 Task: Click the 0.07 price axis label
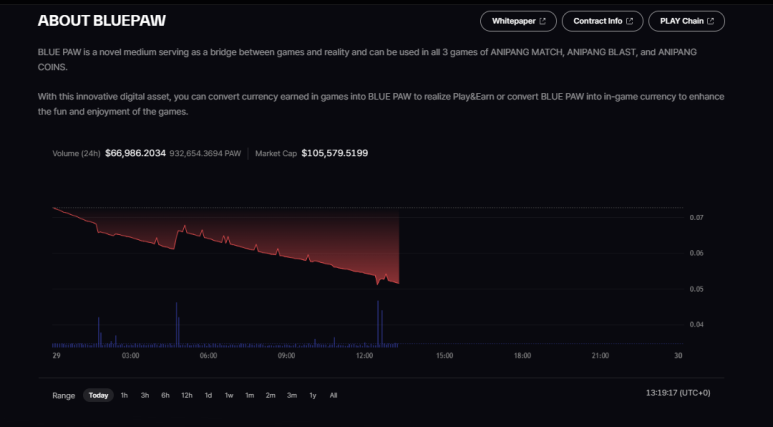pyautogui.click(x=696, y=217)
